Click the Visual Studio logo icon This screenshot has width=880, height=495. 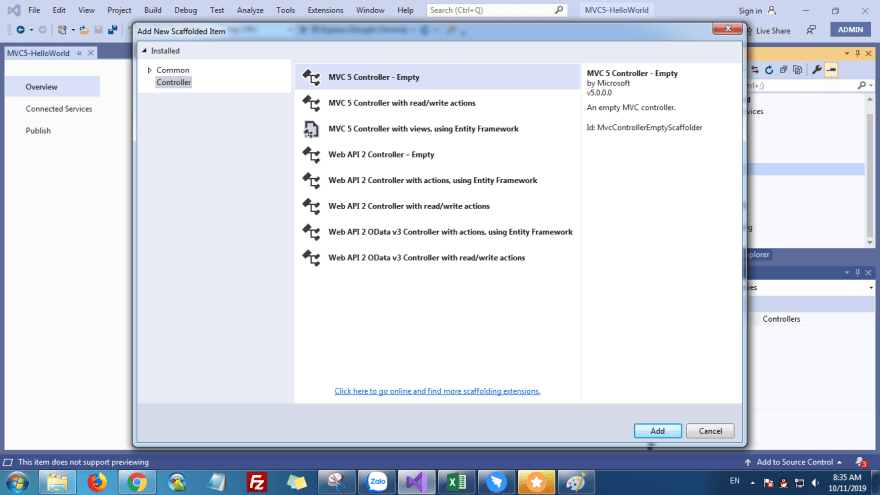[x=13, y=10]
